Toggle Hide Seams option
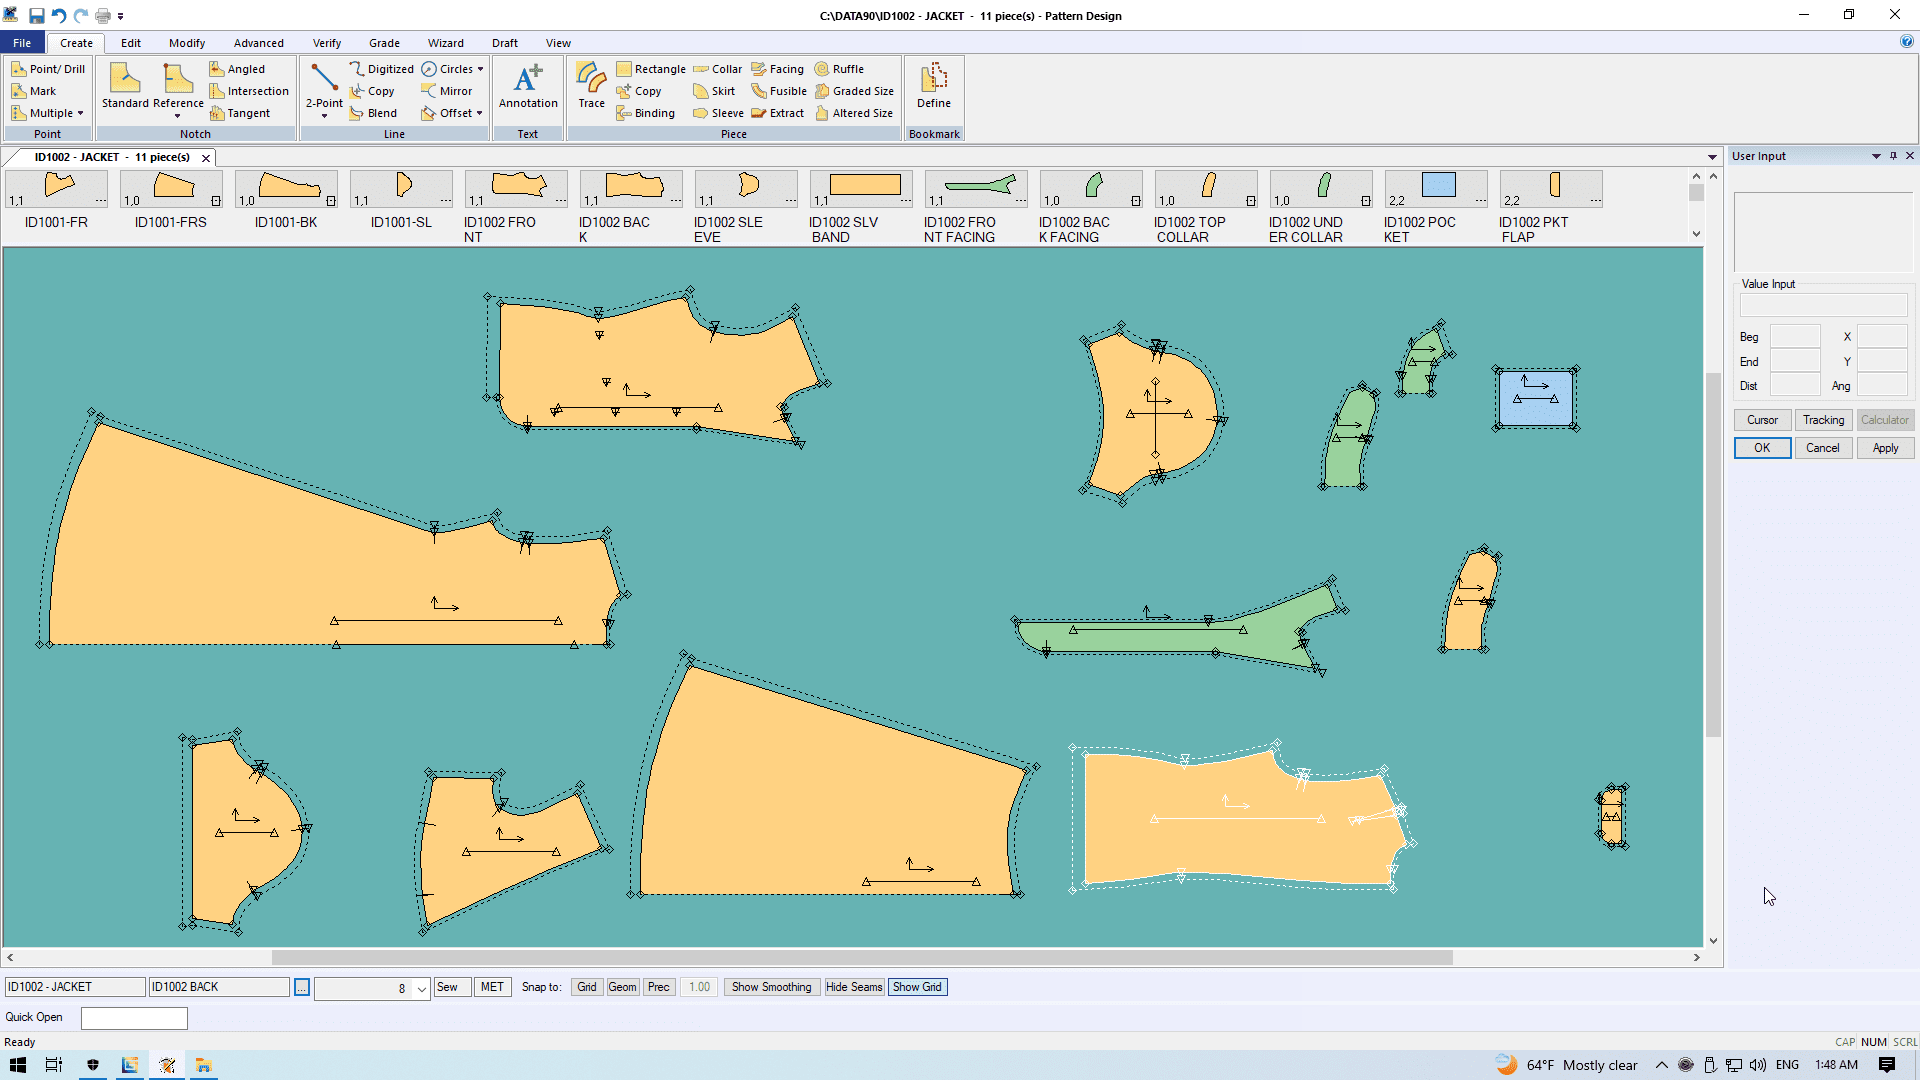1920x1080 pixels. click(x=854, y=987)
